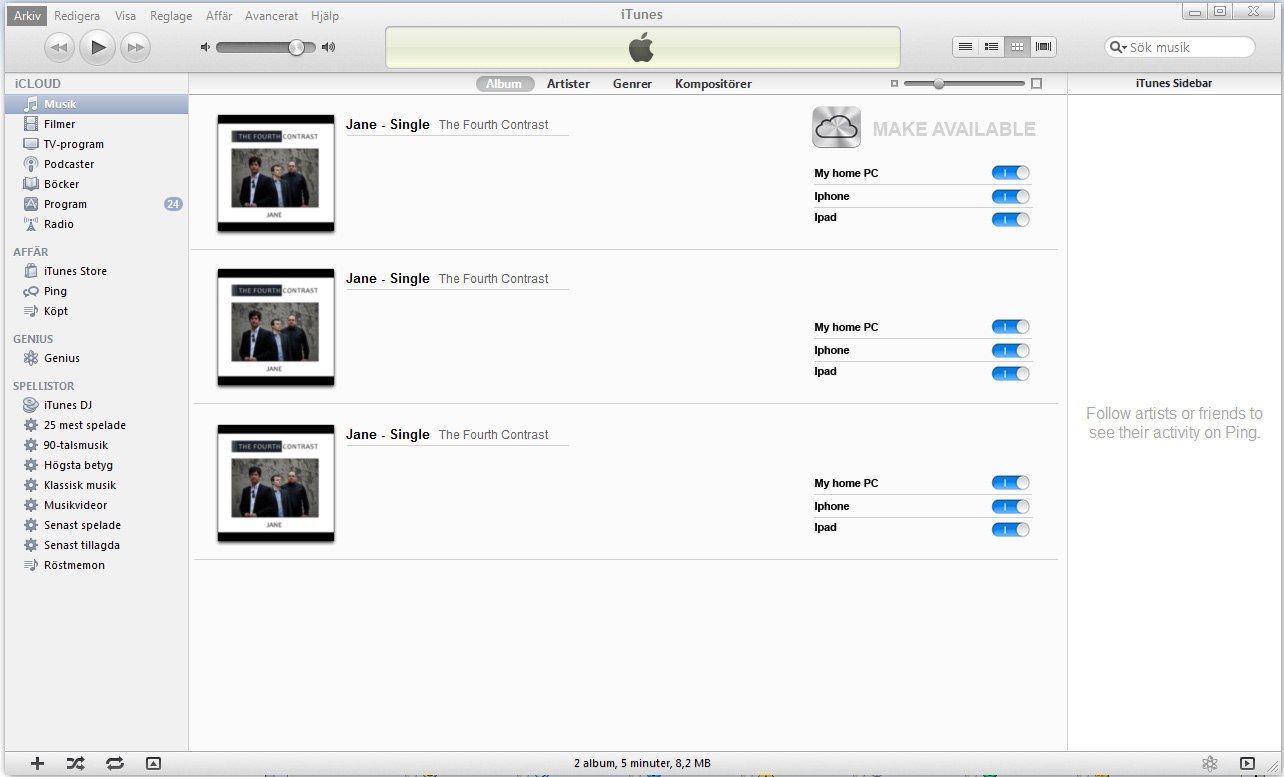Switch to simple list view
Viewport: 1284px width, 777px height.
click(x=965, y=46)
